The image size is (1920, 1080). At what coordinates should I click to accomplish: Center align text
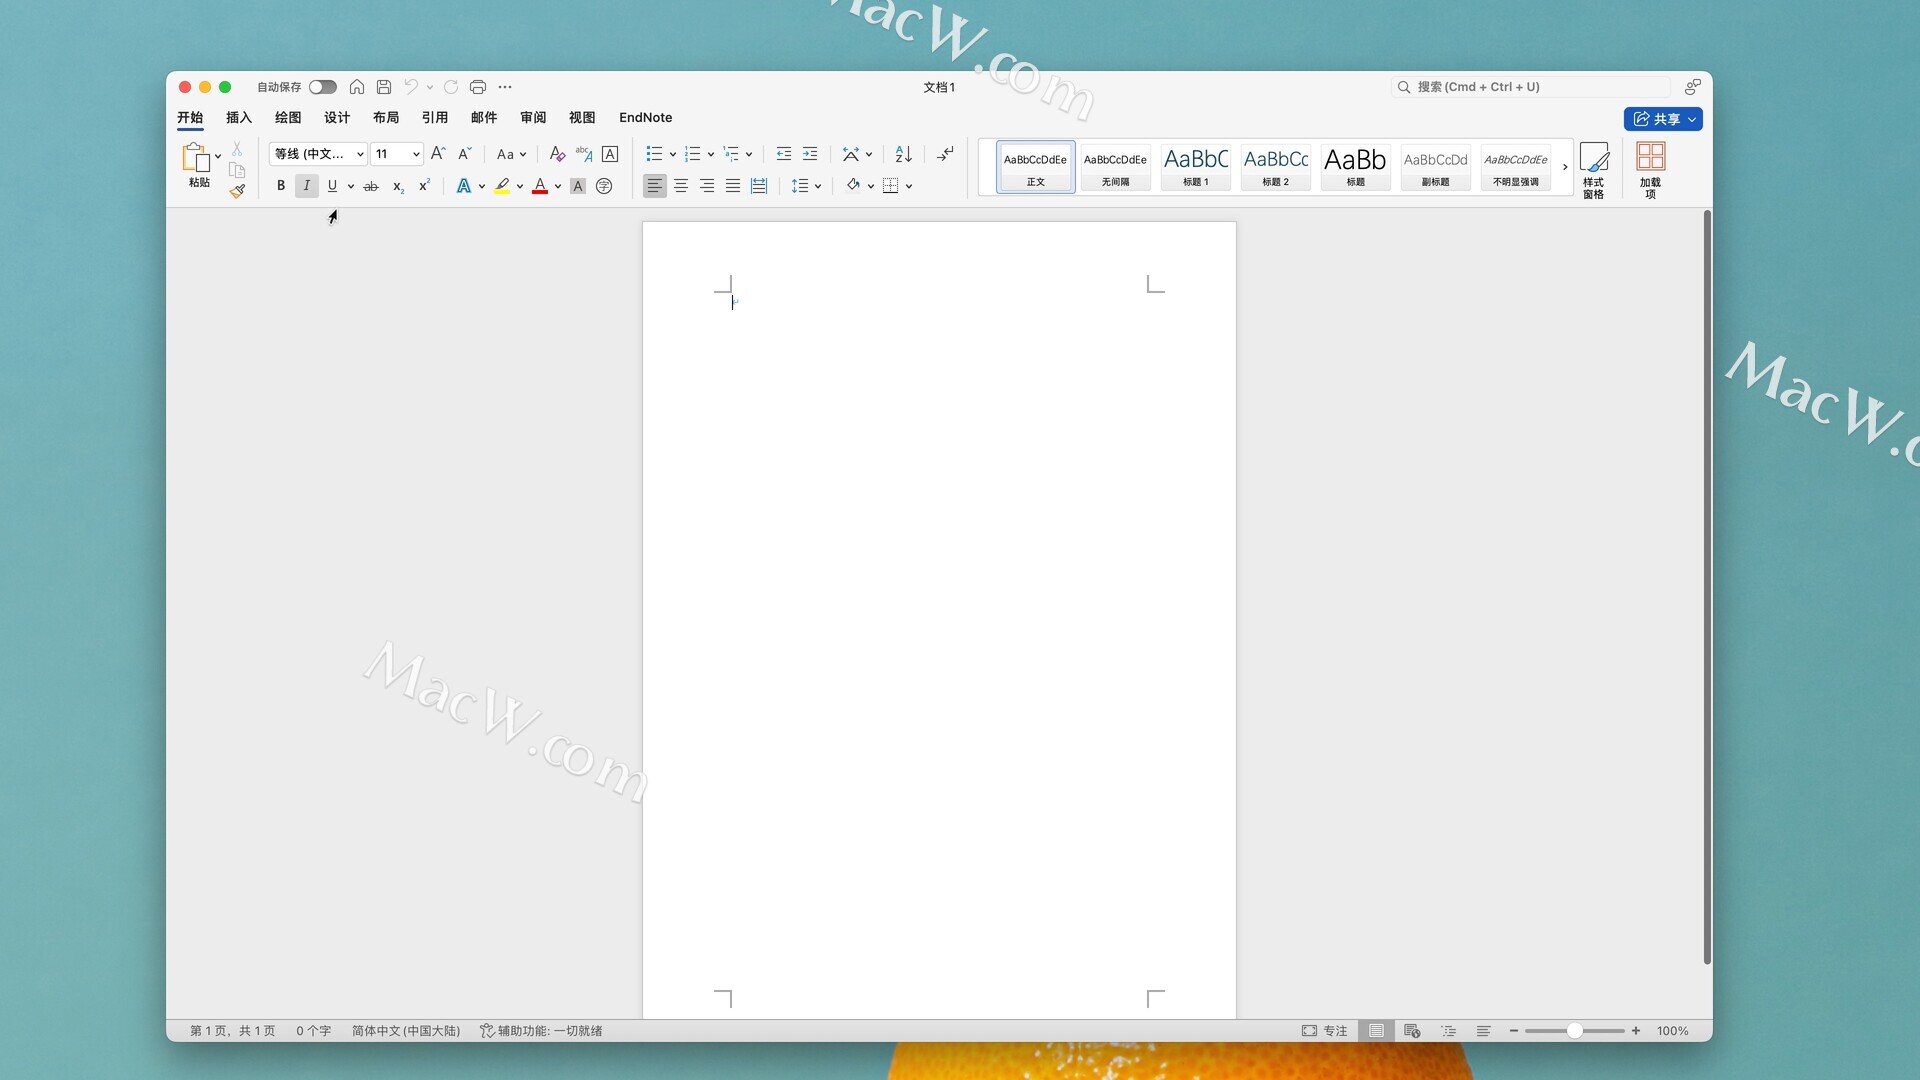[x=681, y=186]
